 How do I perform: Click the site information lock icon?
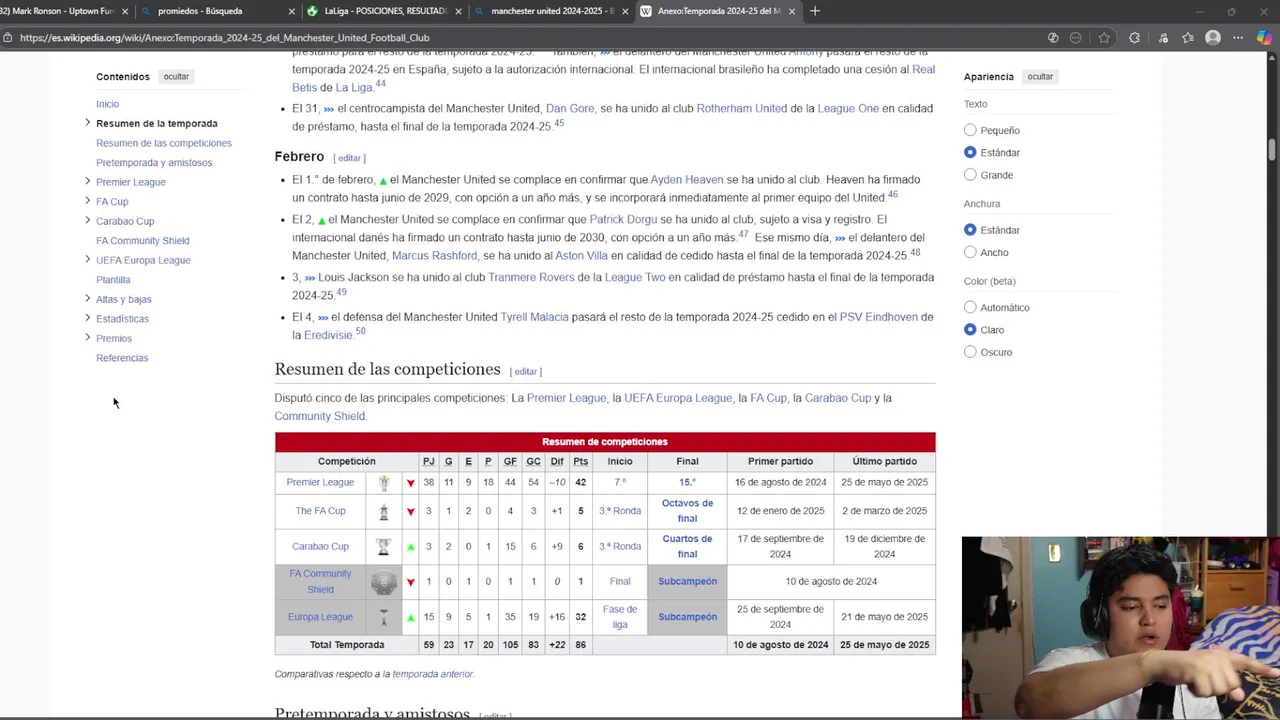pos(8,38)
